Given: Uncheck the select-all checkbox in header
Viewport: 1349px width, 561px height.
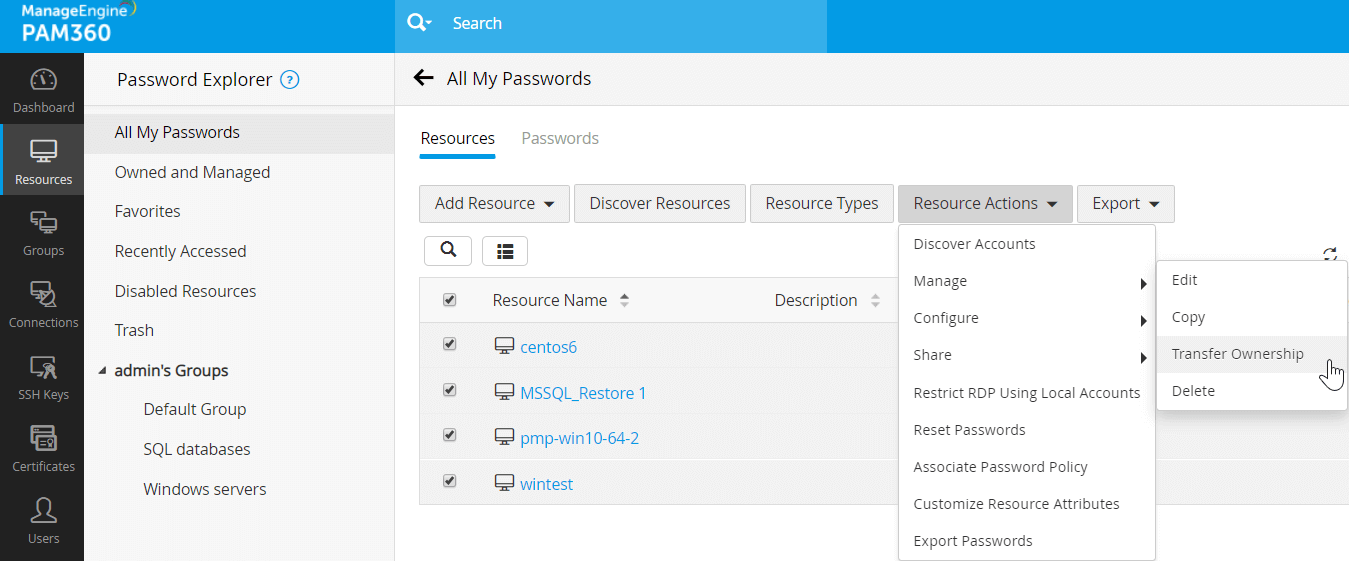Looking at the screenshot, I should [x=449, y=300].
